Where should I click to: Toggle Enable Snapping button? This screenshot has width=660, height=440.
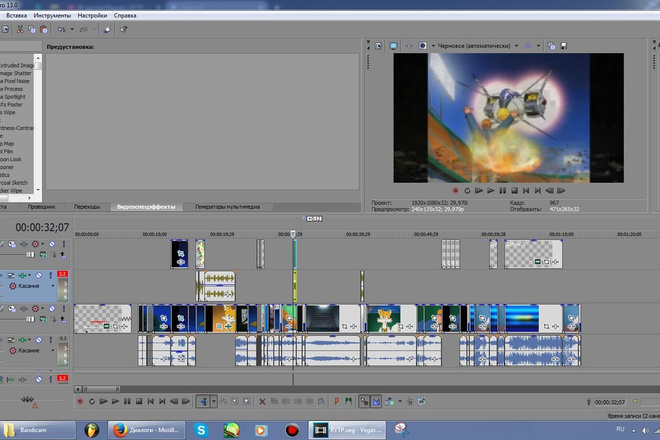pos(364,402)
